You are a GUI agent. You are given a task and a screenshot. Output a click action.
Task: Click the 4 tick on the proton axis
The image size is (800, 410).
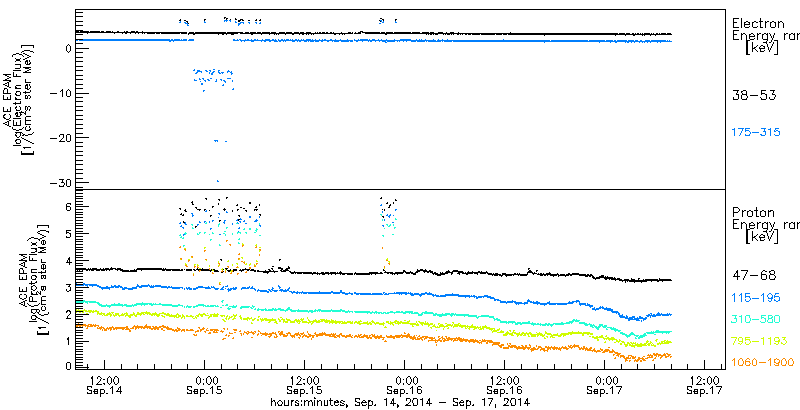[x=66, y=261]
